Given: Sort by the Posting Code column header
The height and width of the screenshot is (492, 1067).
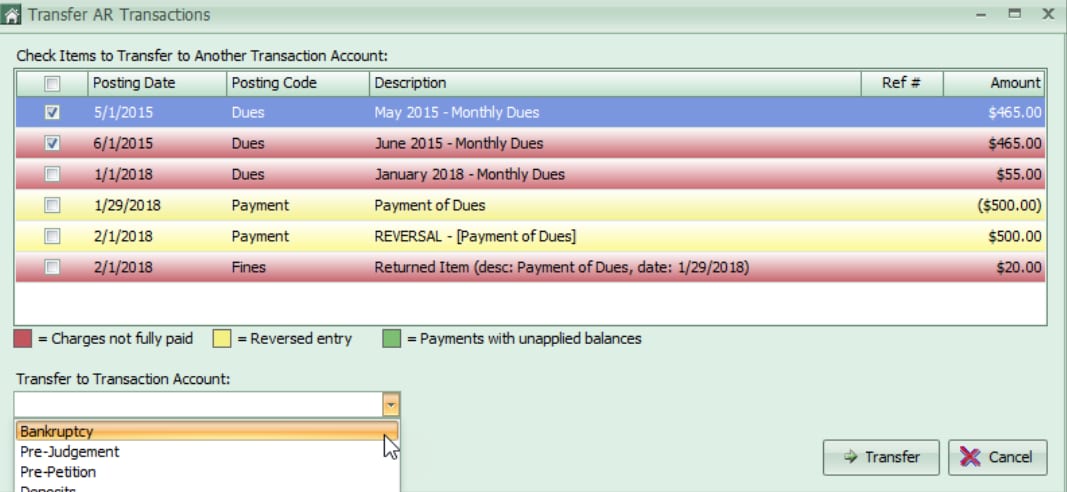Looking at the screenshot, I should [298, 83].
